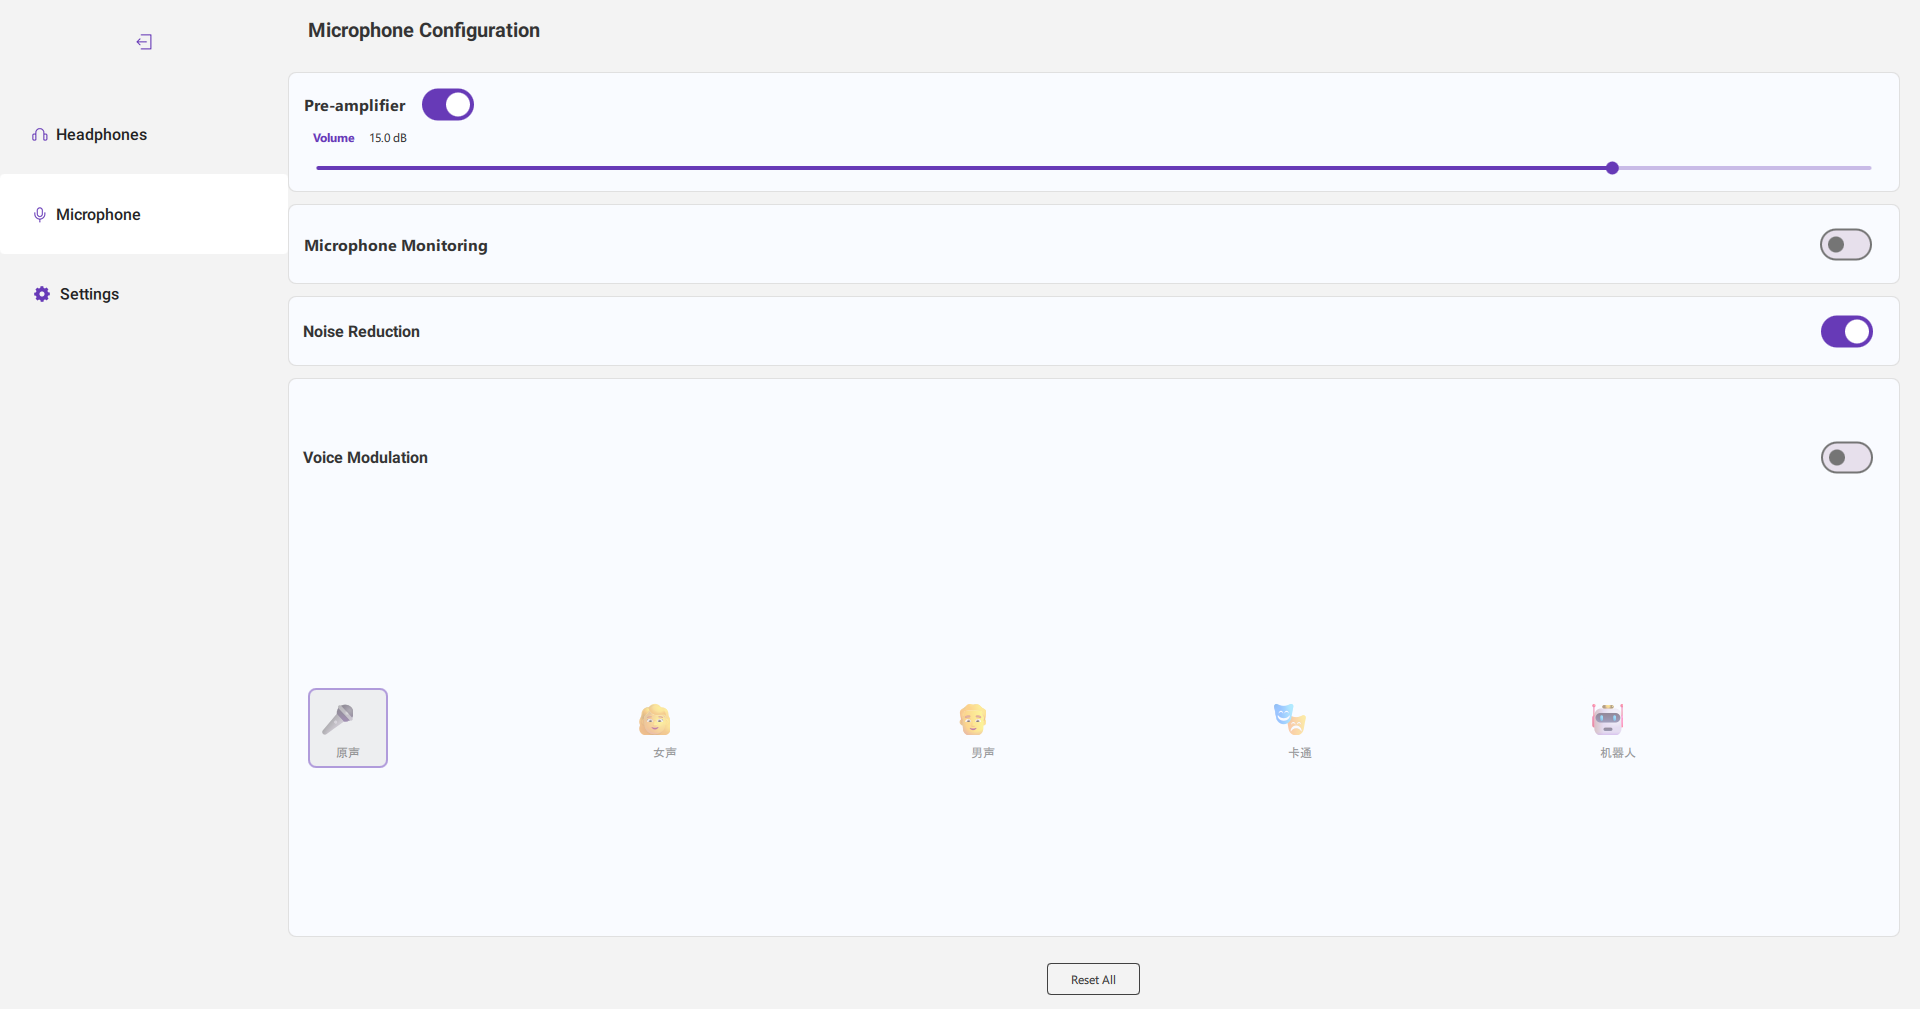Click the Reset All button
1920x1009 pixels.
pos(1093,980)
